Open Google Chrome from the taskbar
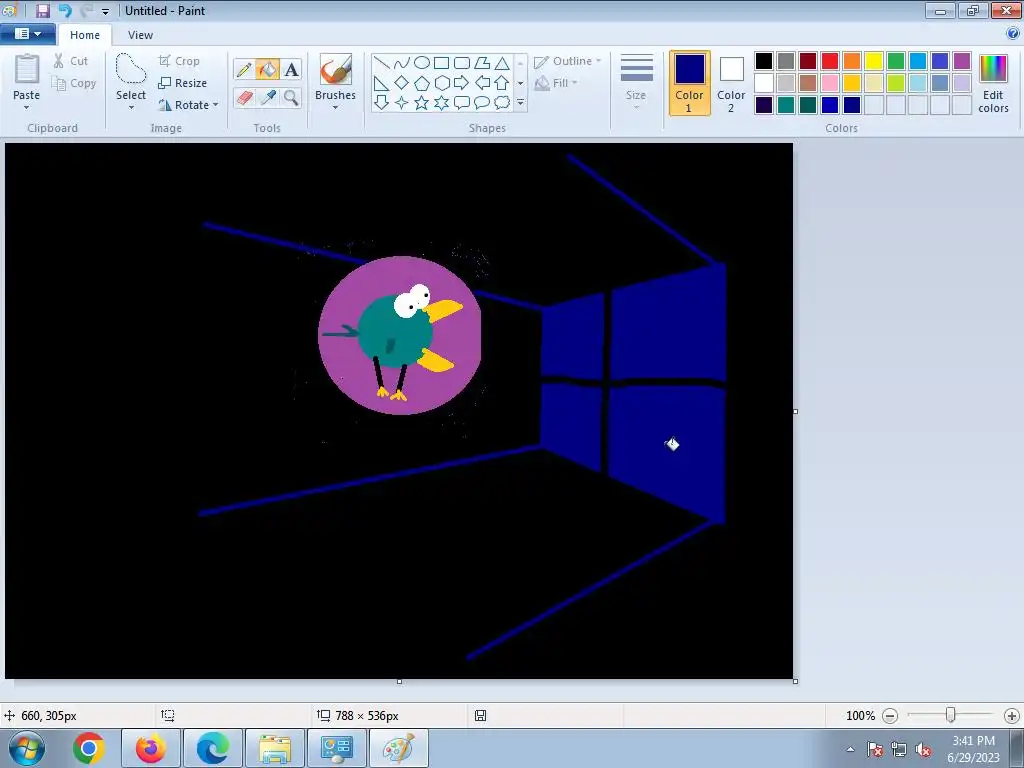This screenshot has height=768, width=1024. [89, 748]
